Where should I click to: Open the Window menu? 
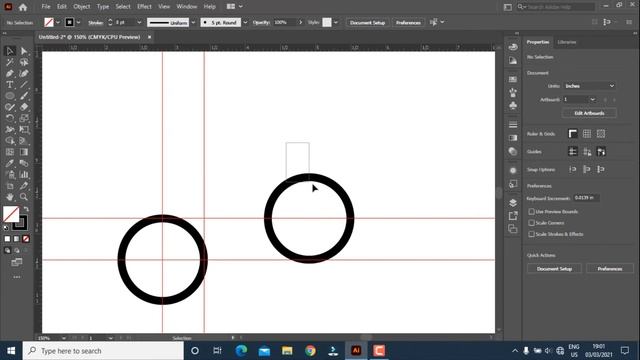187,7
